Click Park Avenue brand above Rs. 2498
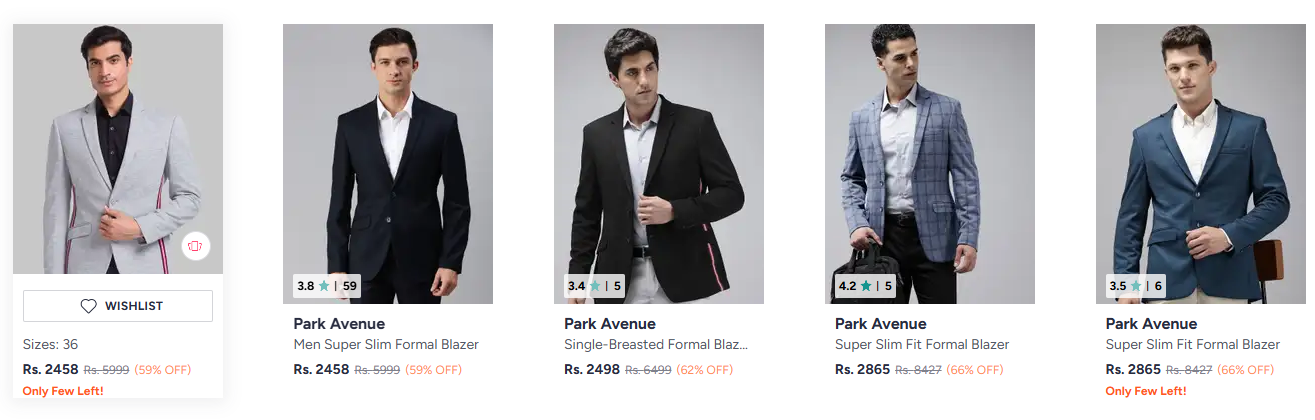1315x420 pixels. pyautogui.click(x=610, y=324)
